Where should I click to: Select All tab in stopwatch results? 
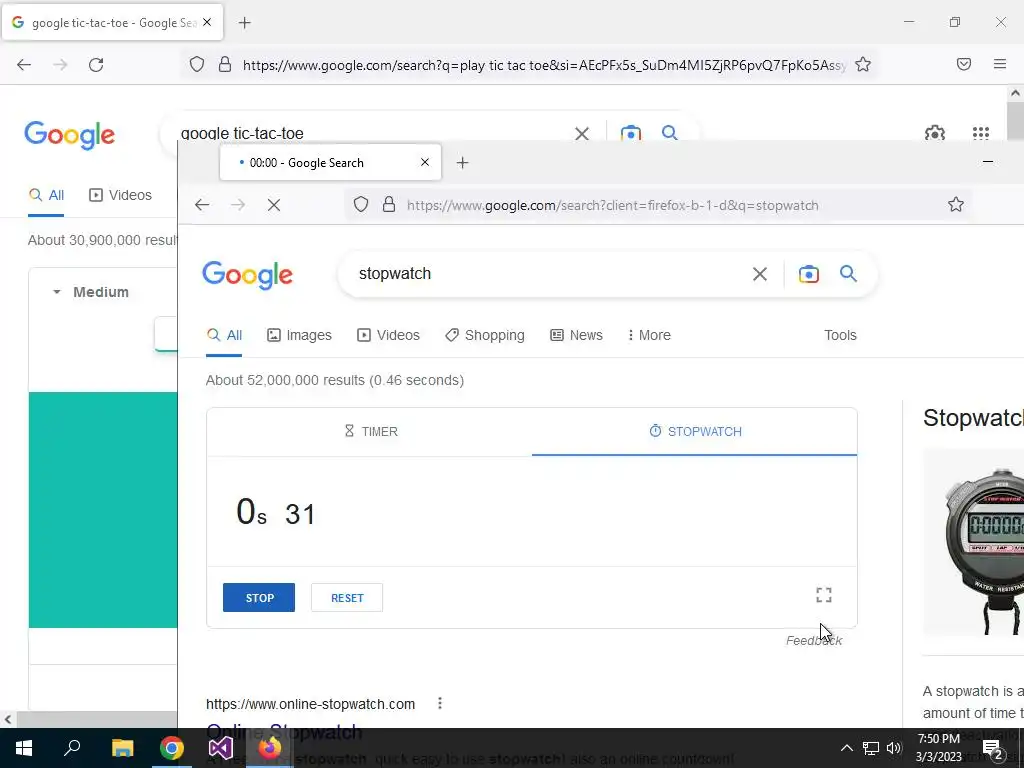pos(224,335)
